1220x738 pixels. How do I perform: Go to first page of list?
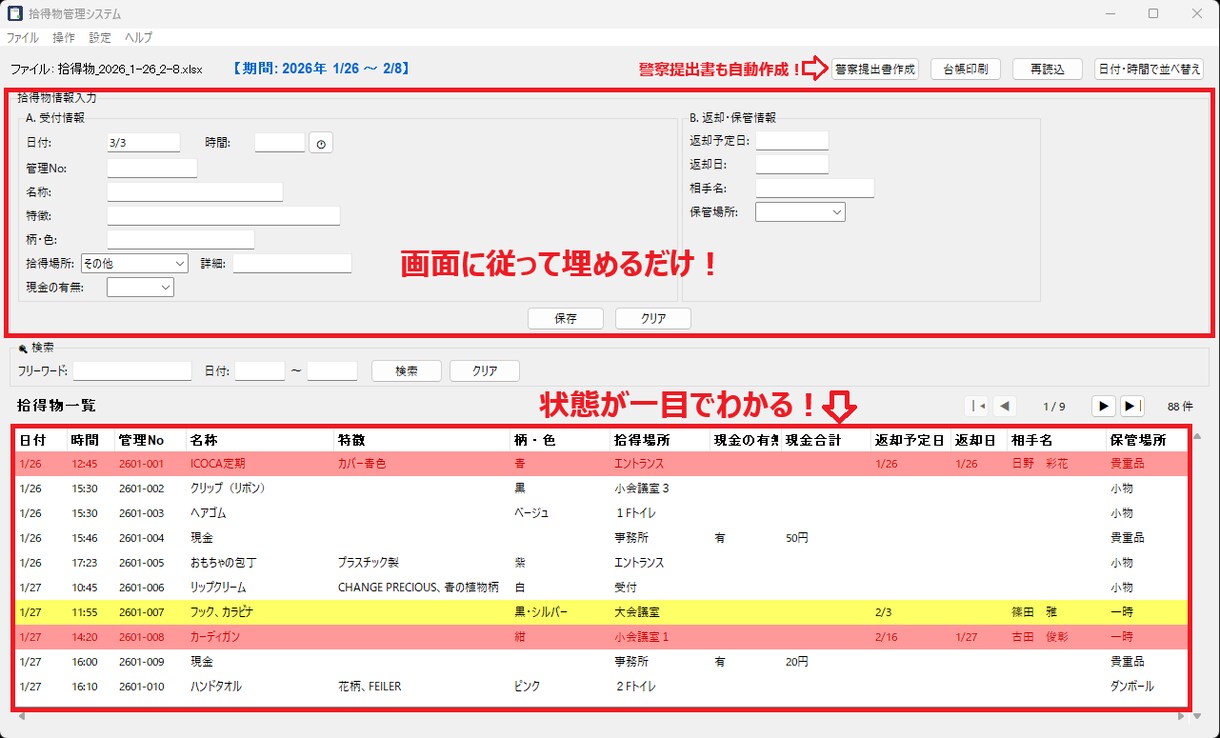977,406
